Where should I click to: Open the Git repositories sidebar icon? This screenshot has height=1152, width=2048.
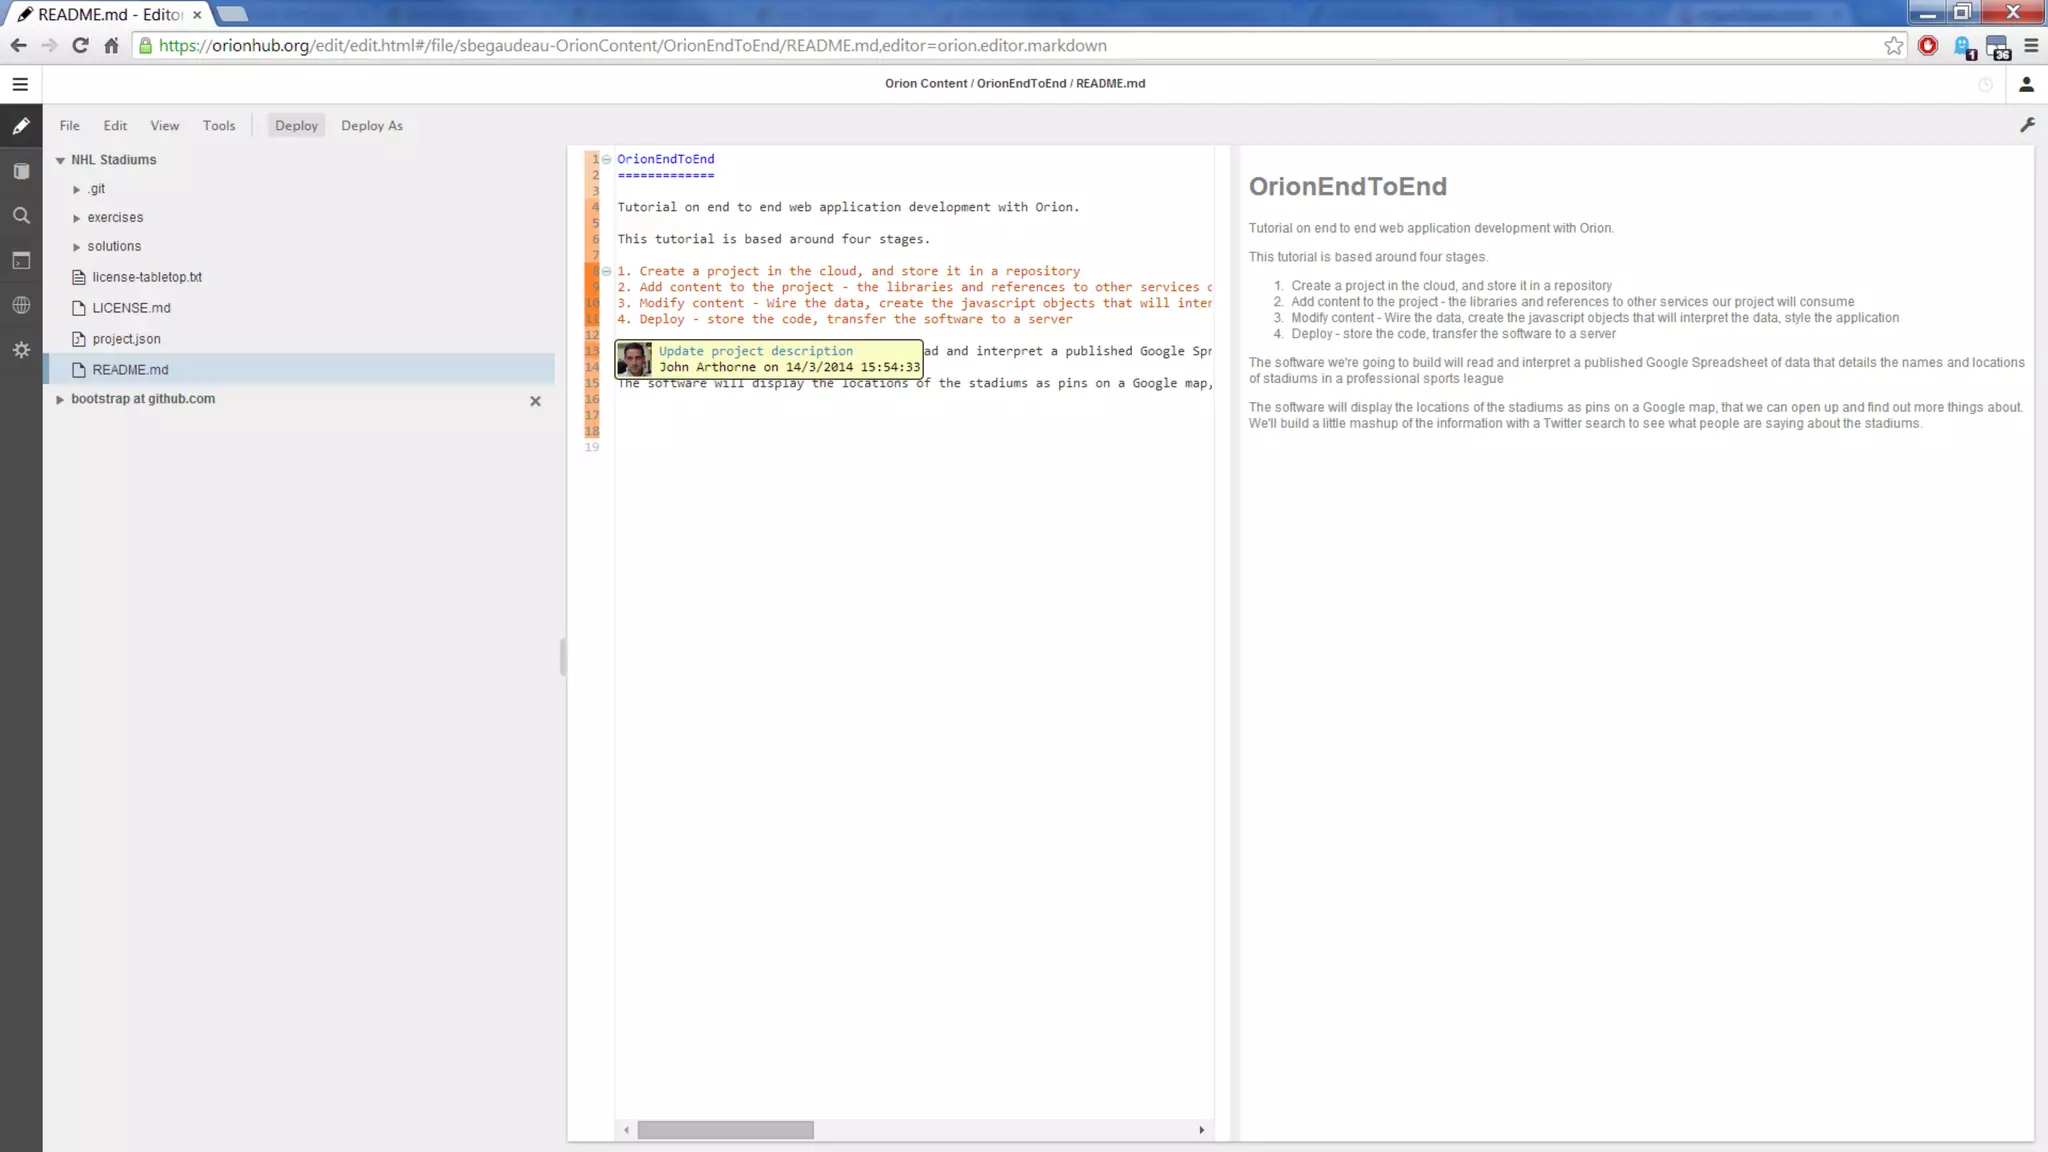click(21, 172)
